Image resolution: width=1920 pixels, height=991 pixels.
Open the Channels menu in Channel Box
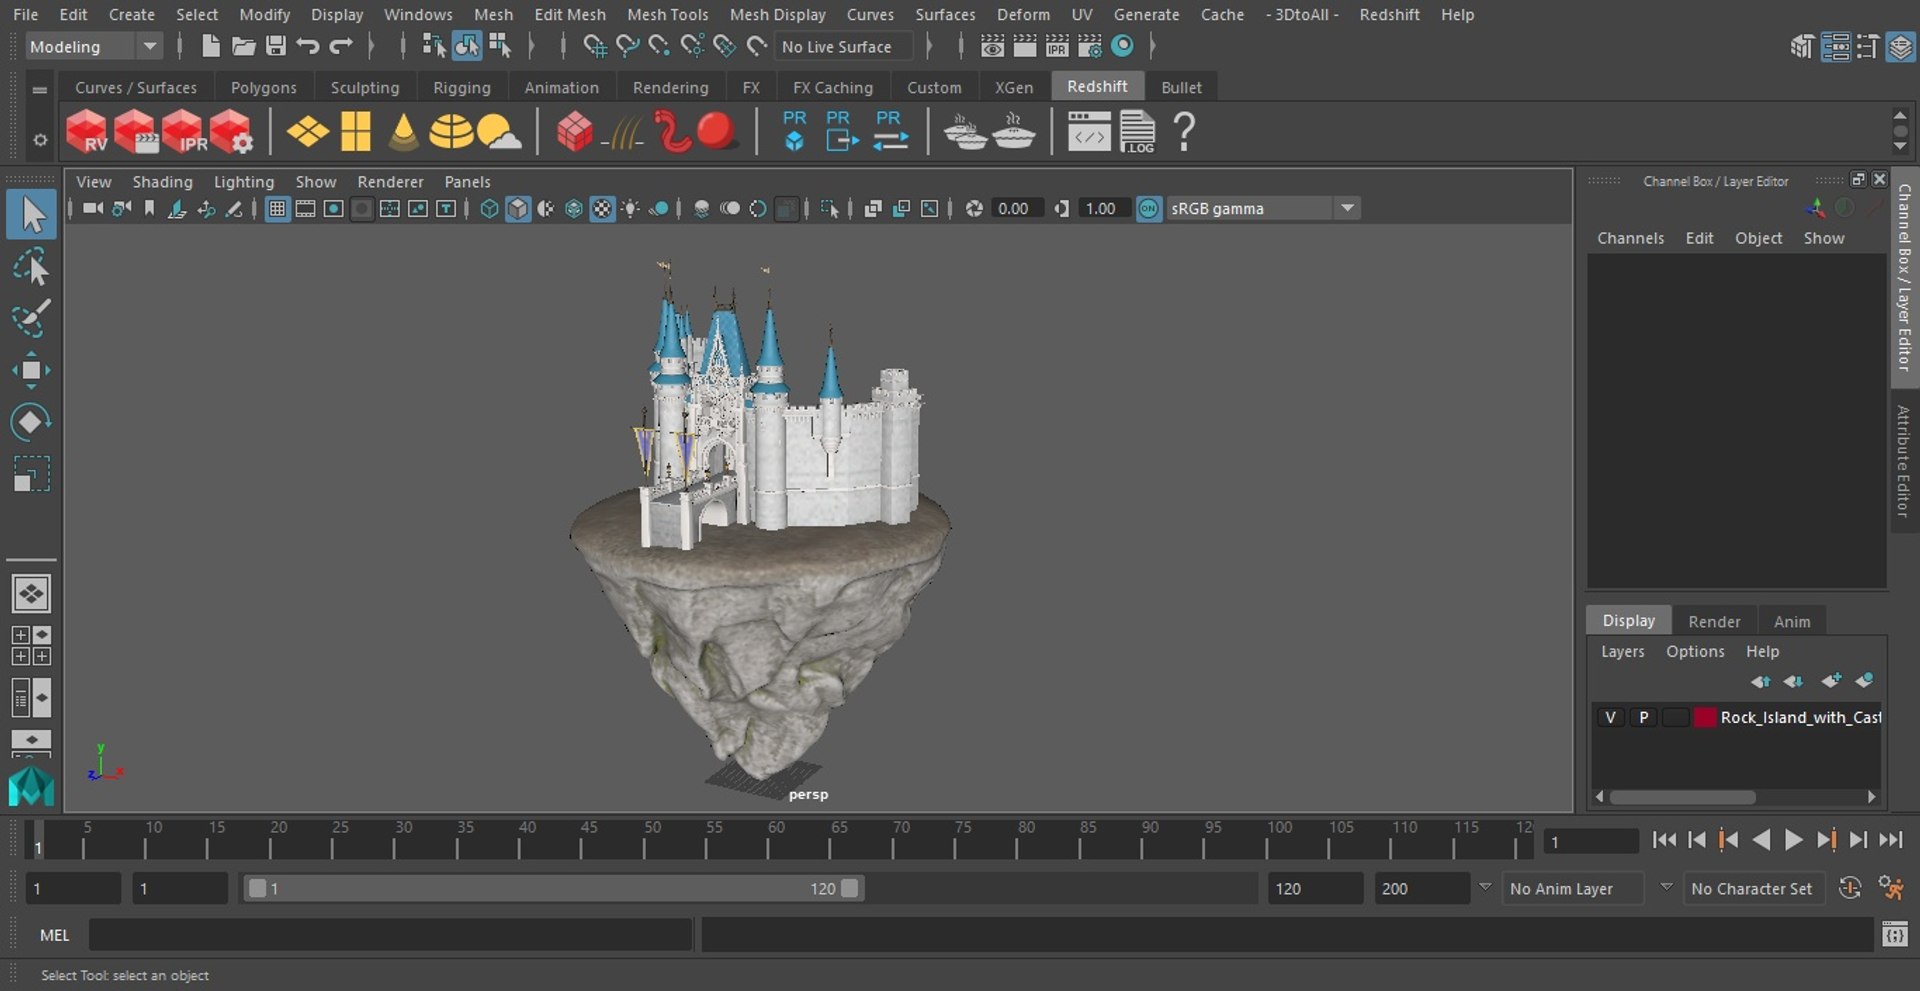pyautogui.click(x=1630, y=238)
